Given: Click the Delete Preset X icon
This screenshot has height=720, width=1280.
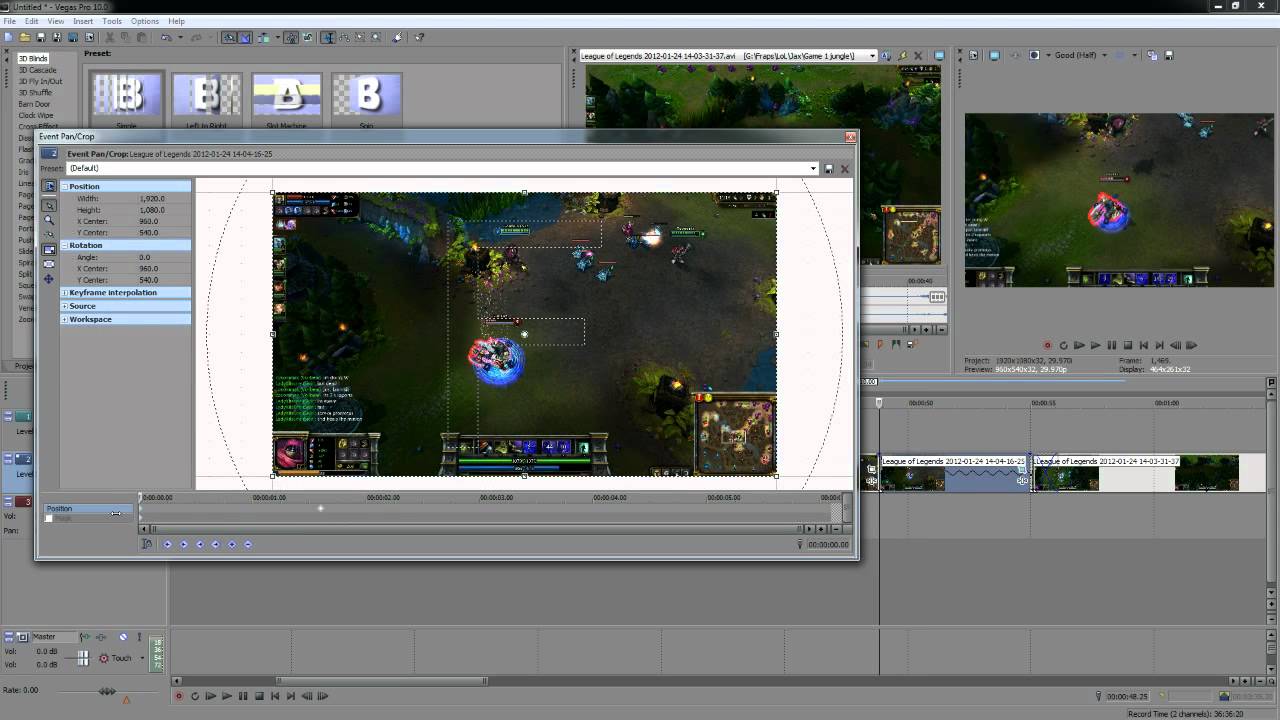Looking at the screenshot, I should point(844,169).
